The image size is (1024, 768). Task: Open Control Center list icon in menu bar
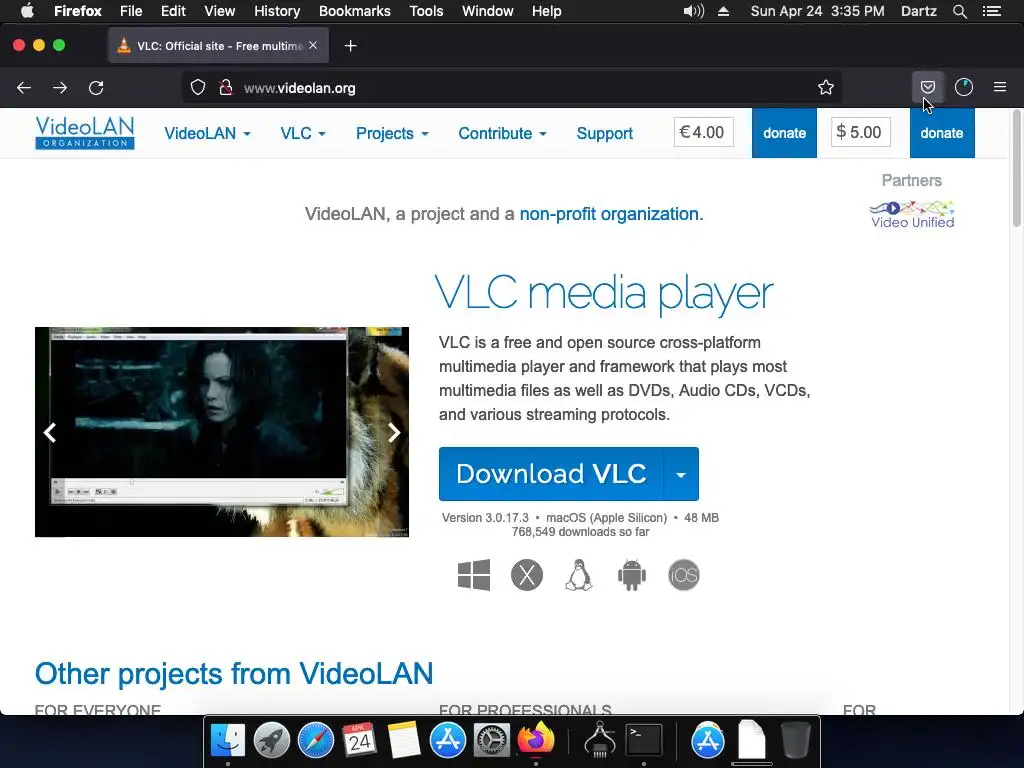tap(992, 11)
